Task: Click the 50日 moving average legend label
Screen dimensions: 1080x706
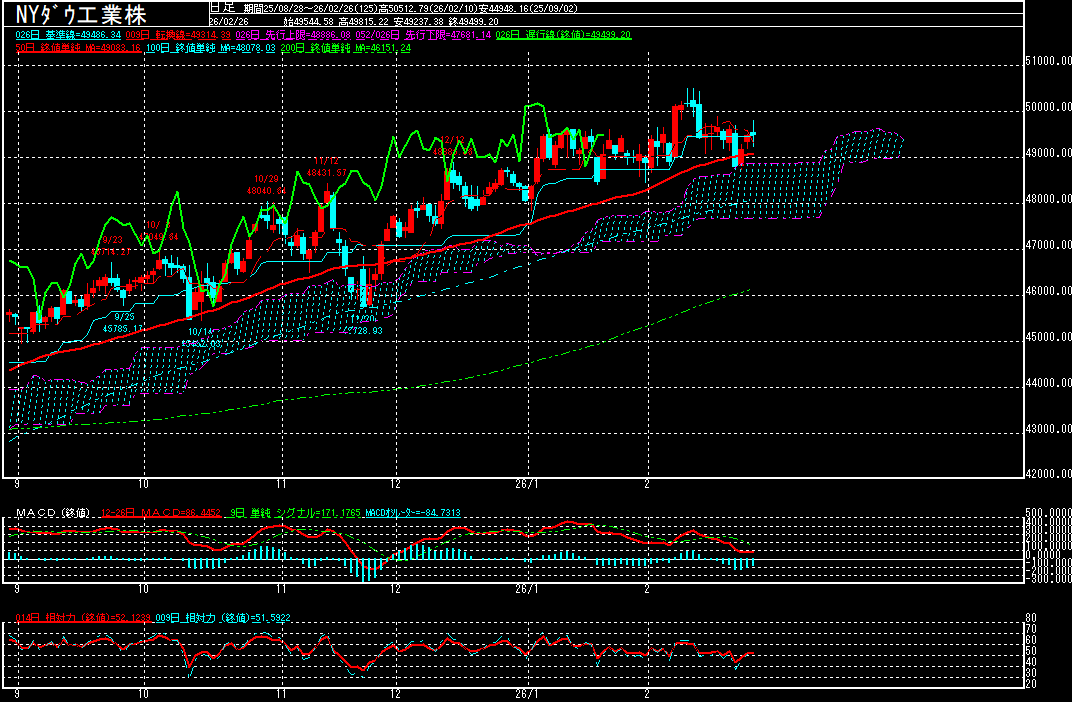Action: coord(75,47)
